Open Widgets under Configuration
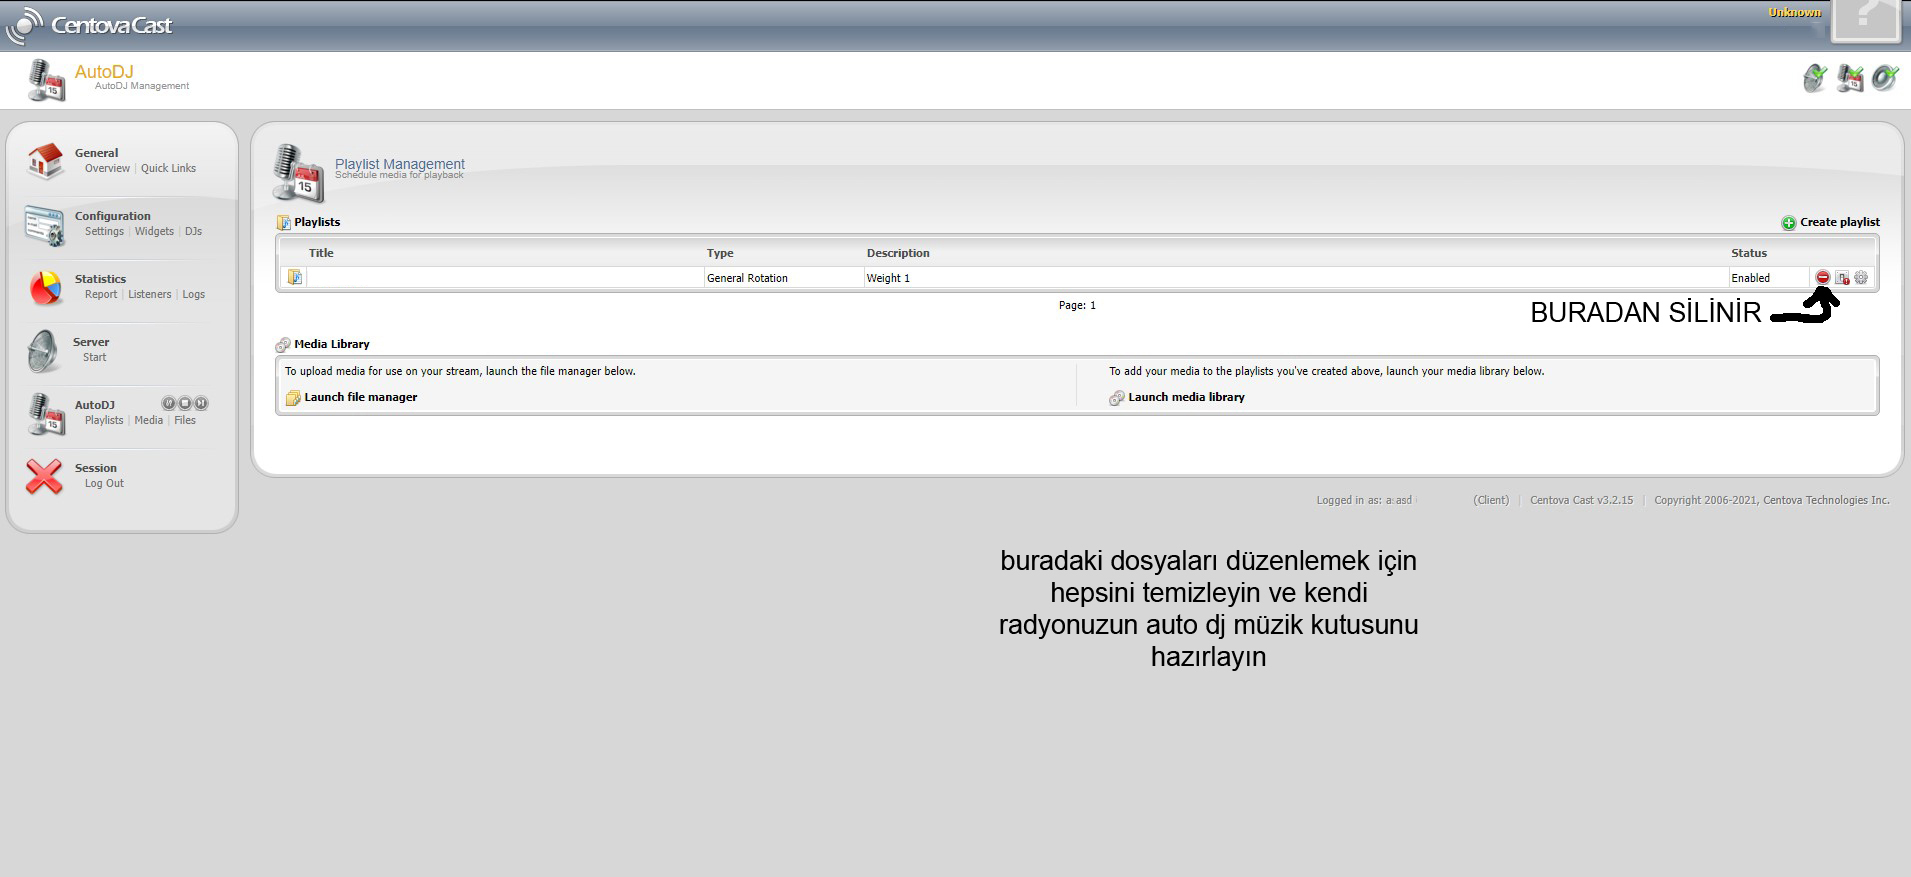Image resolution: width=1911 pixels, height=877 pixels. click(x=154, y=232)
